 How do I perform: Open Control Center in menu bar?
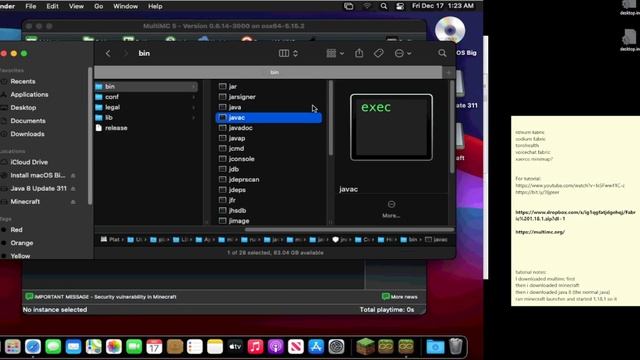(x=400, y=6)
